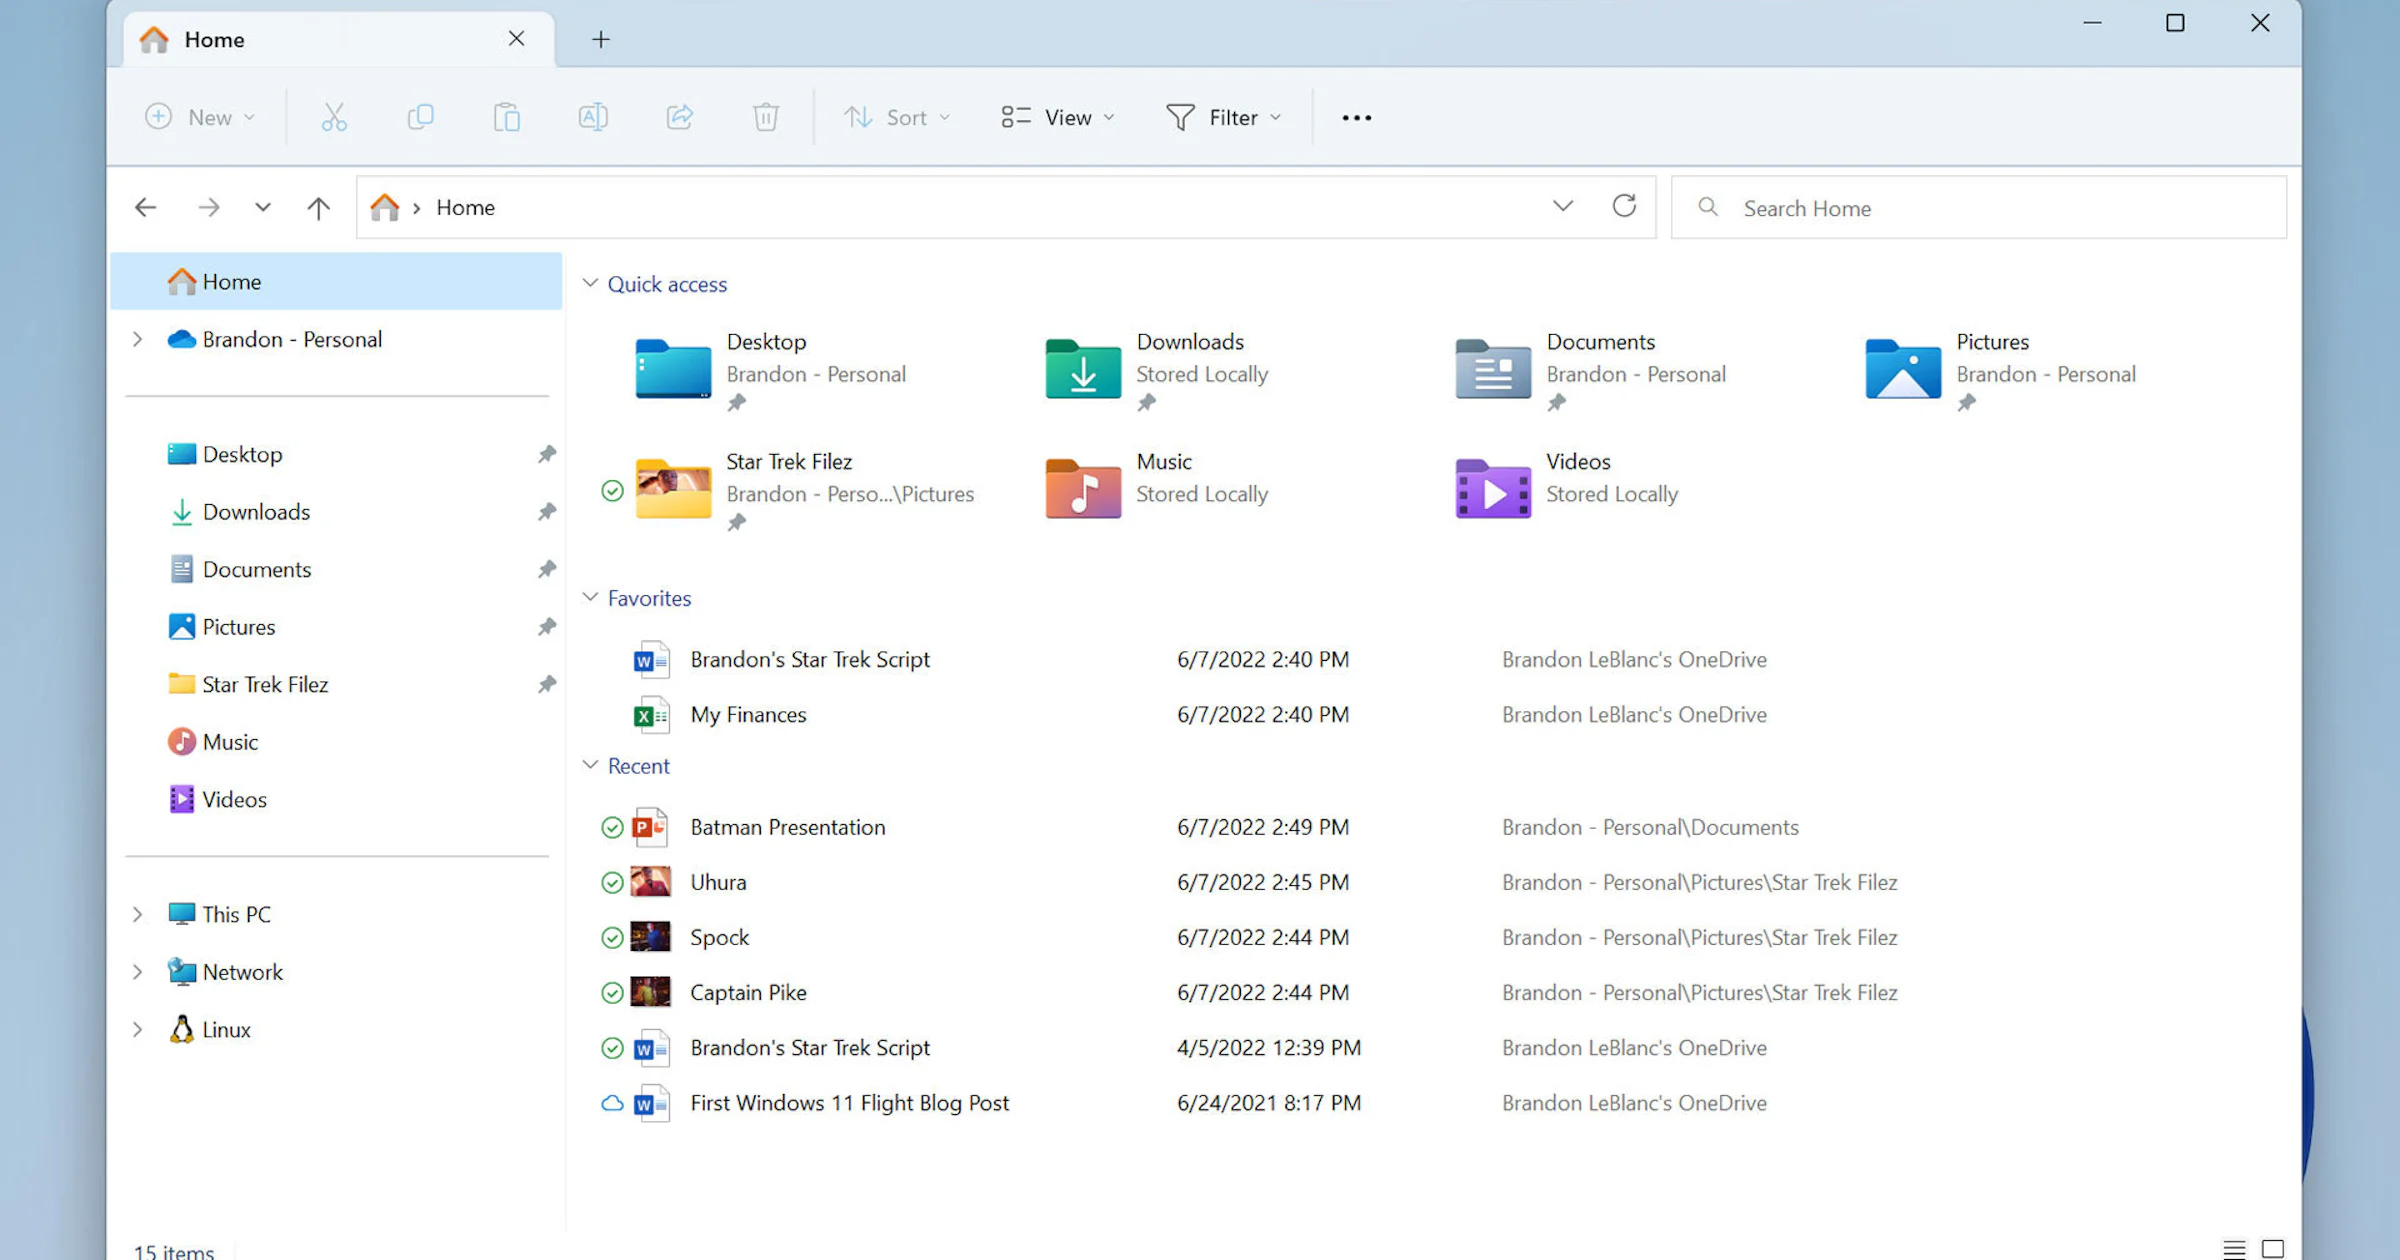Viewport: 2400px width, 1260px height.
Task: Go forward with the right arrow
Action: 208,207
